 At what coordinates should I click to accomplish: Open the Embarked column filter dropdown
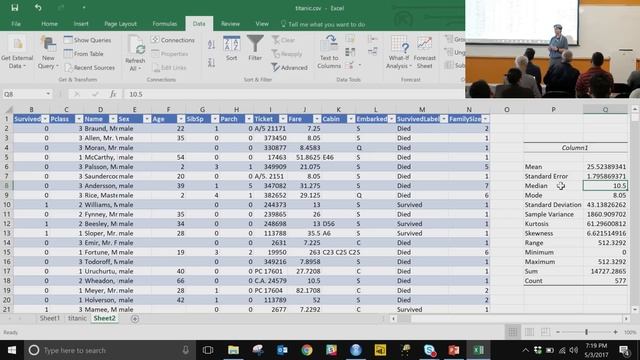coord(391,119)
